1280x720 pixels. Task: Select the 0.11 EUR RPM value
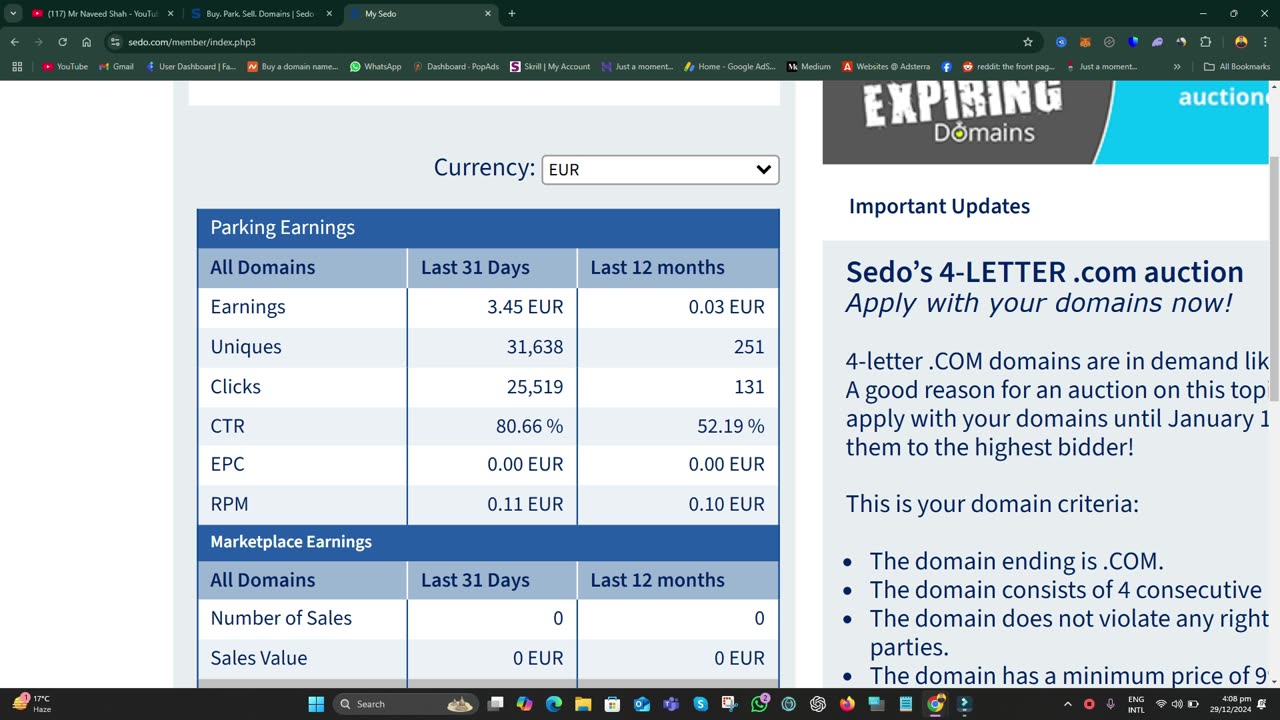[525, 504]
